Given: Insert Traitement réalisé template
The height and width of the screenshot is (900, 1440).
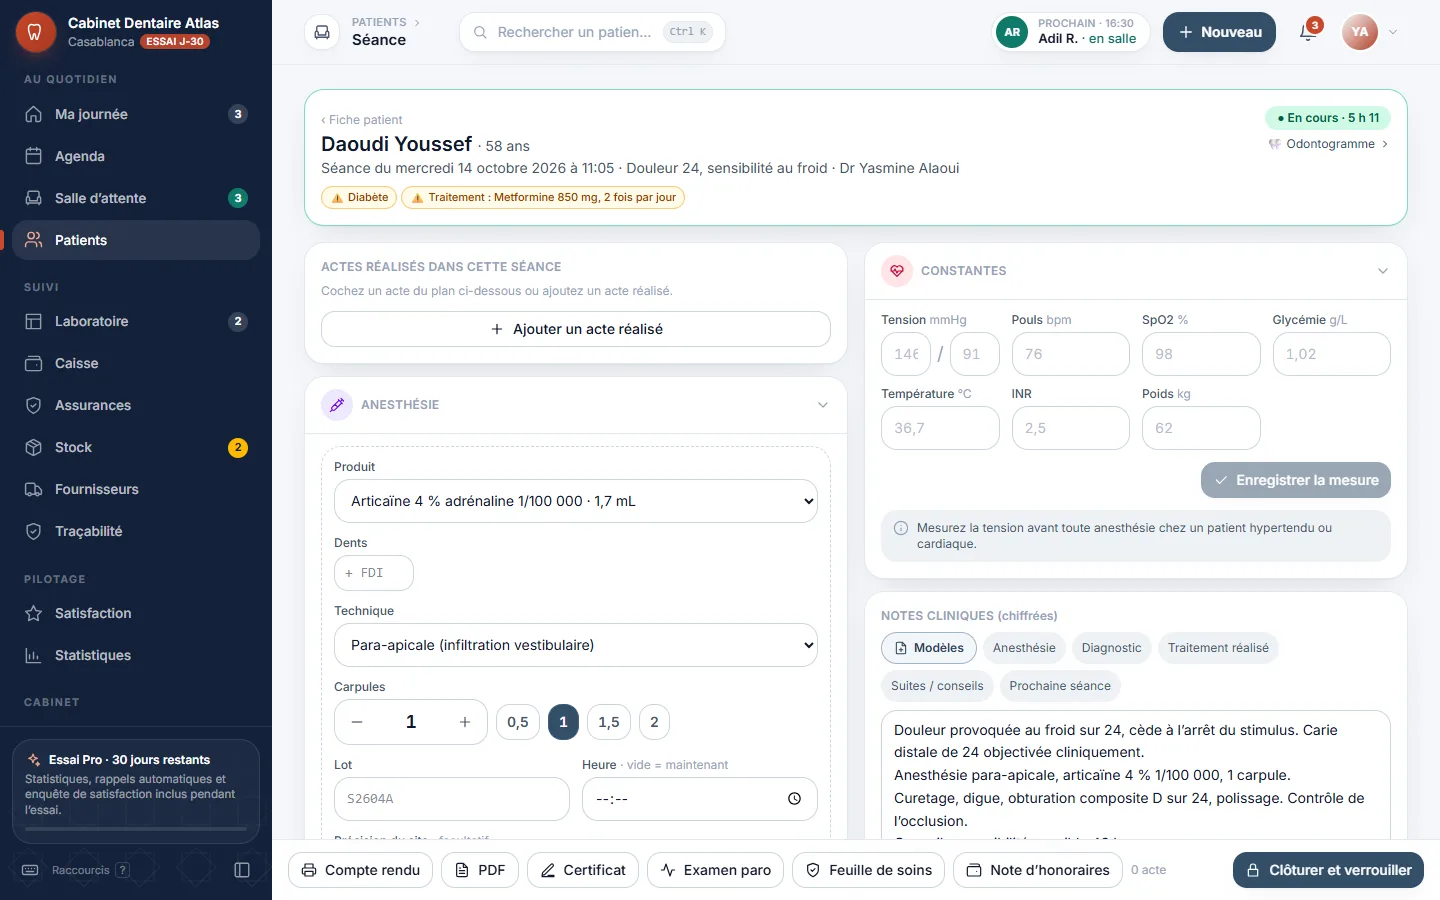Looking at the screenshot, I should click(x=1218, y=648).
